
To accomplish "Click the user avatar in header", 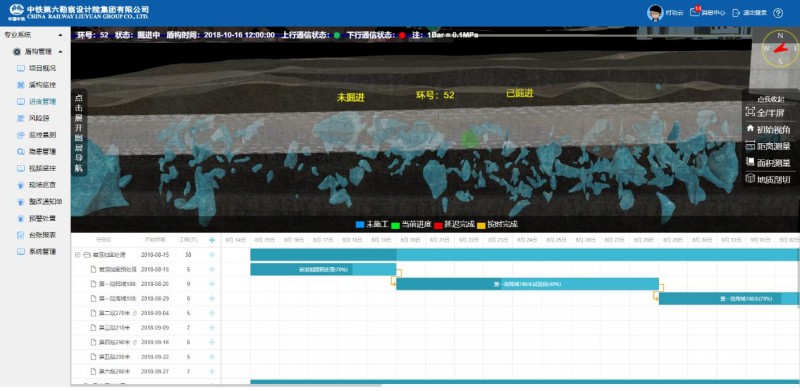I will pos(655,13).
